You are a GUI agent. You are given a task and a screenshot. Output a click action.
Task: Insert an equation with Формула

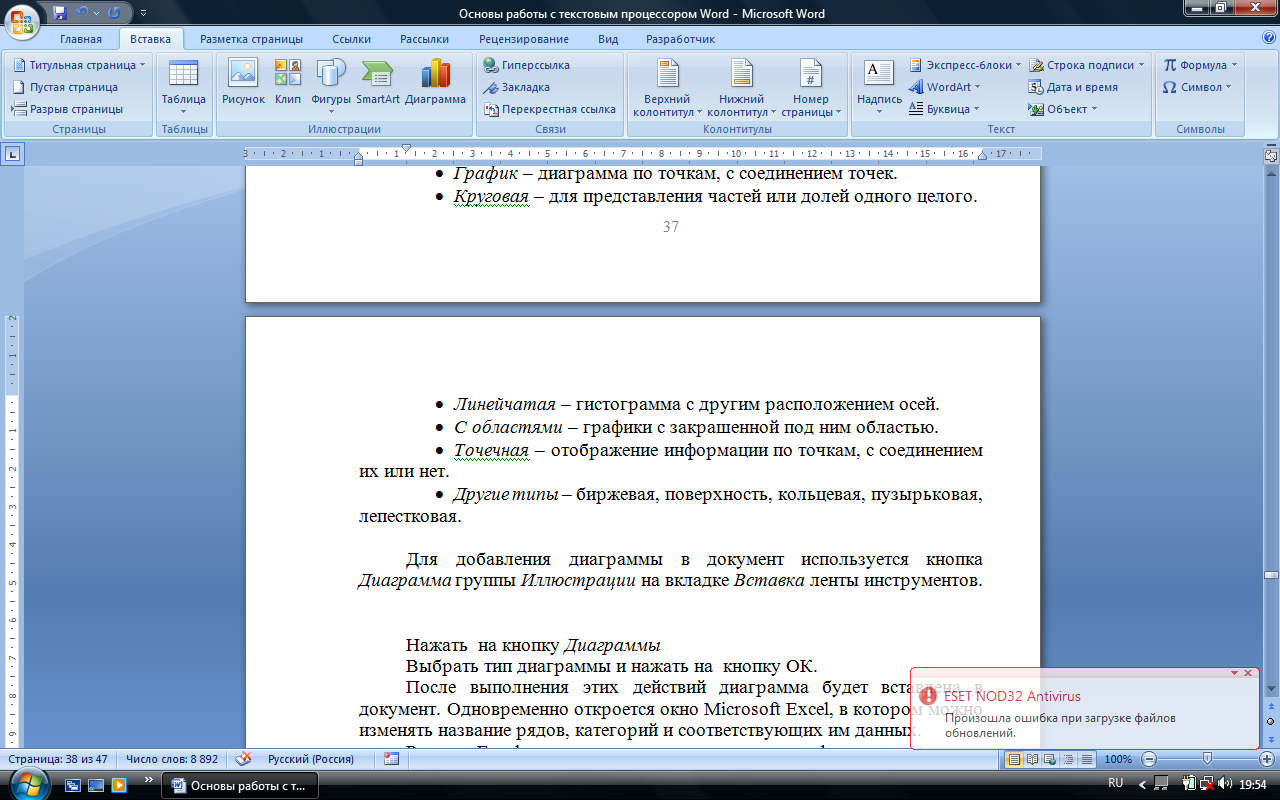pos(1200,65)
